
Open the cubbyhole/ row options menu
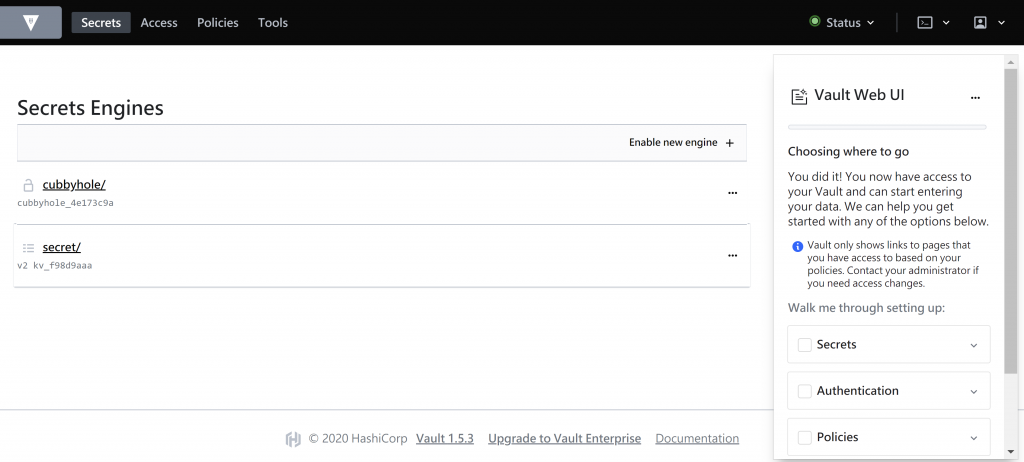[x=732, y=193]
